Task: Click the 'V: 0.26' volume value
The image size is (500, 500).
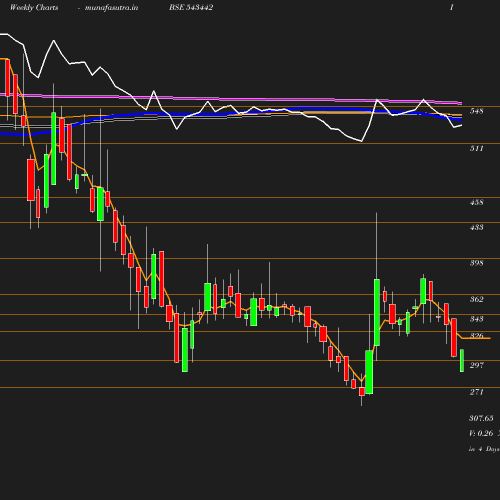Action: point(481,433)
